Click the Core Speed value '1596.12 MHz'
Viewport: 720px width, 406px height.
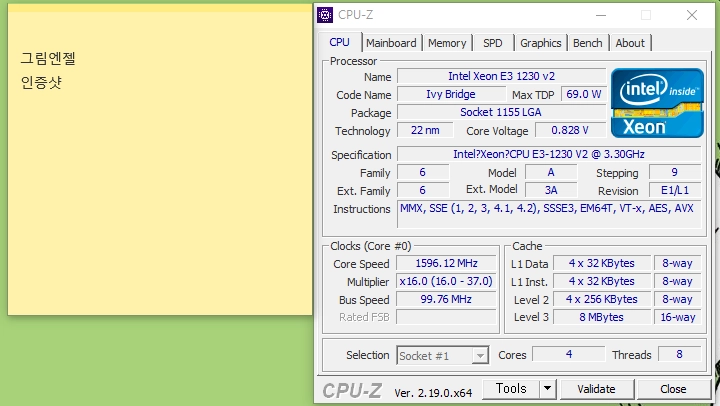click(446, 263)
